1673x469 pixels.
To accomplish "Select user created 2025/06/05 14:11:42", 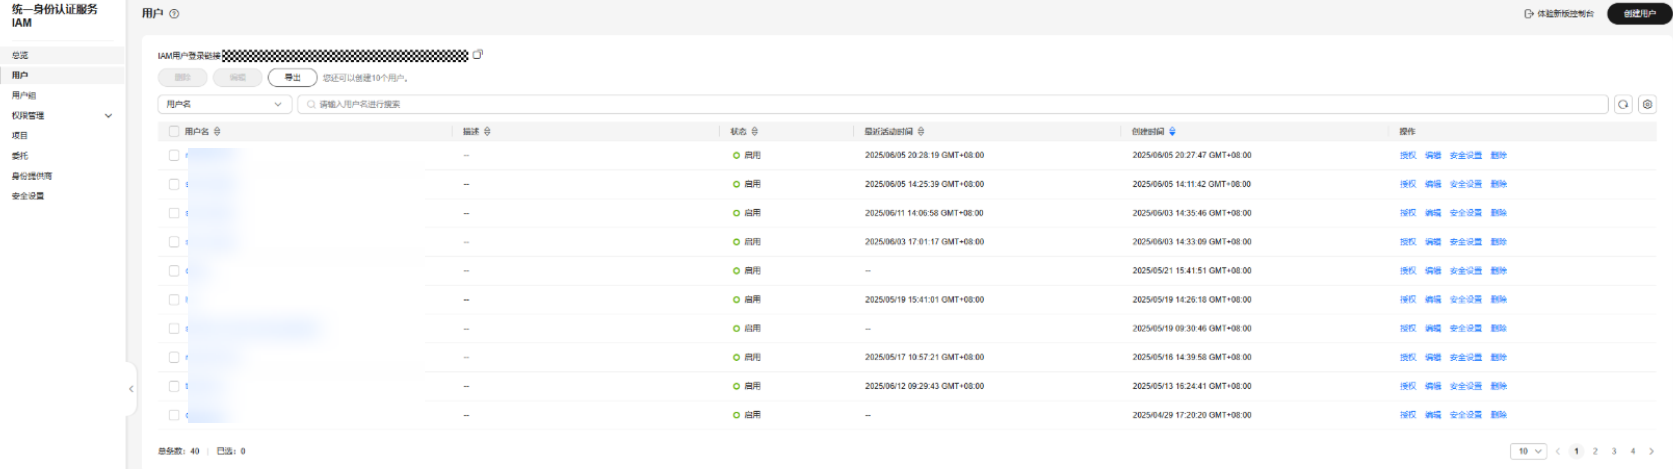I will 174,185.
